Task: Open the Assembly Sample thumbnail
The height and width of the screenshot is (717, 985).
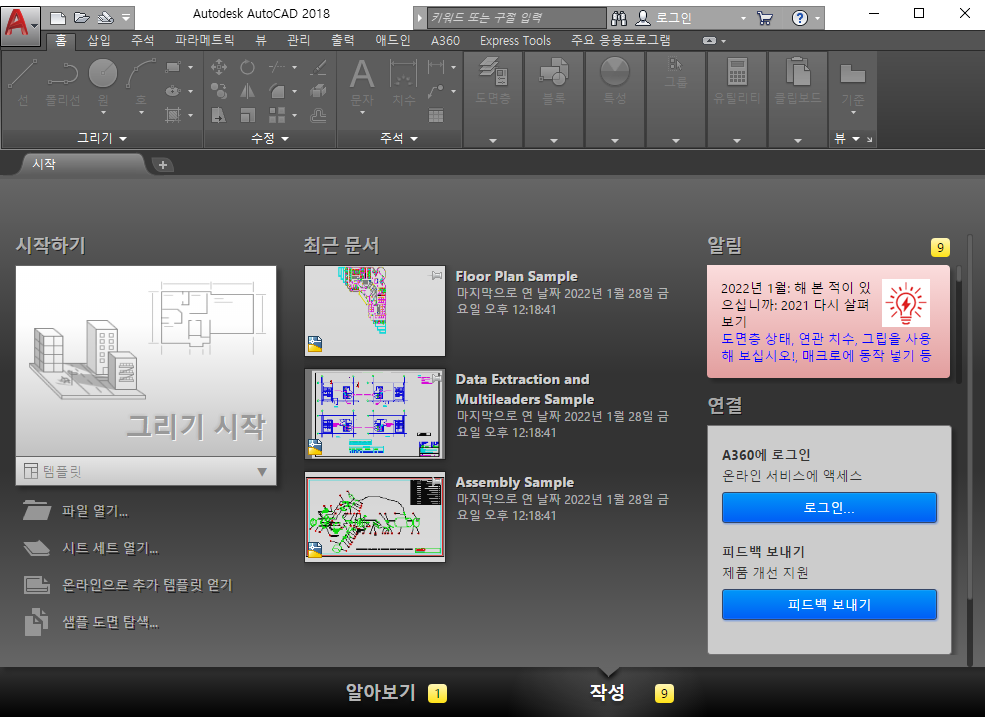Action: 375,517
